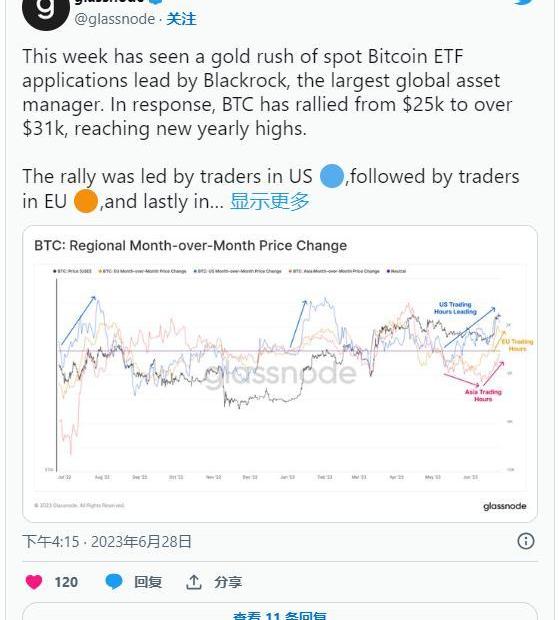The image size is (559, 620).
Task: Follow glassnode via the 关注 link
Action: (181, 19)
